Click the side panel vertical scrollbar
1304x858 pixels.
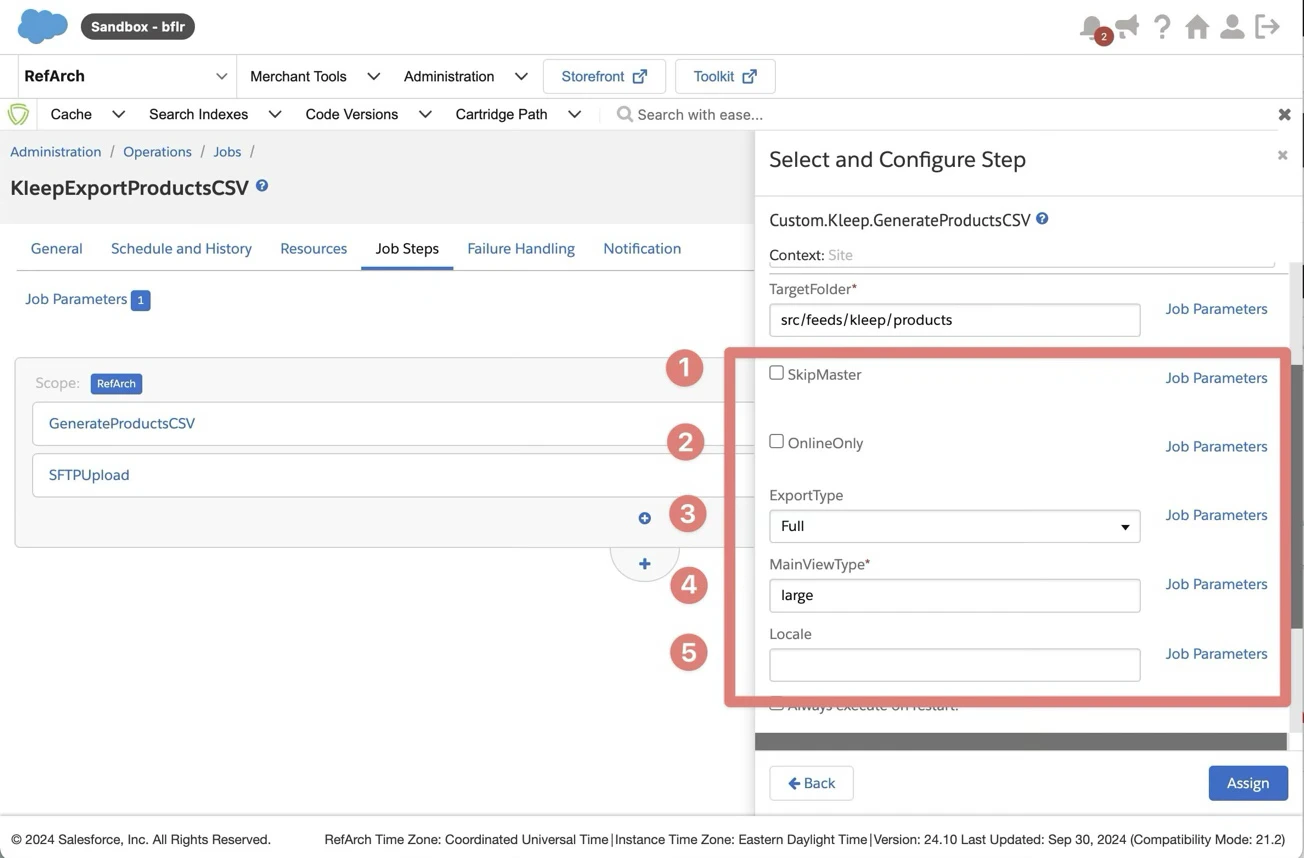[1296, 495]
